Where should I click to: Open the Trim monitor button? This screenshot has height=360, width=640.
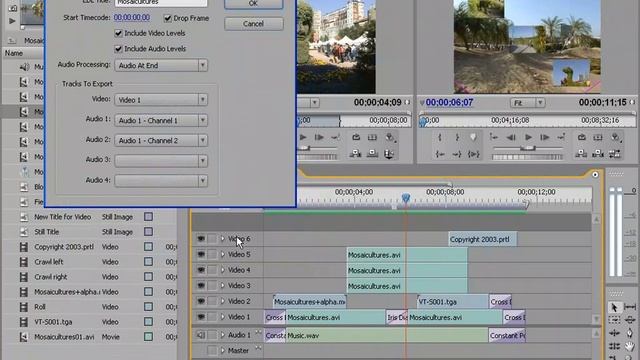(615, 154)
